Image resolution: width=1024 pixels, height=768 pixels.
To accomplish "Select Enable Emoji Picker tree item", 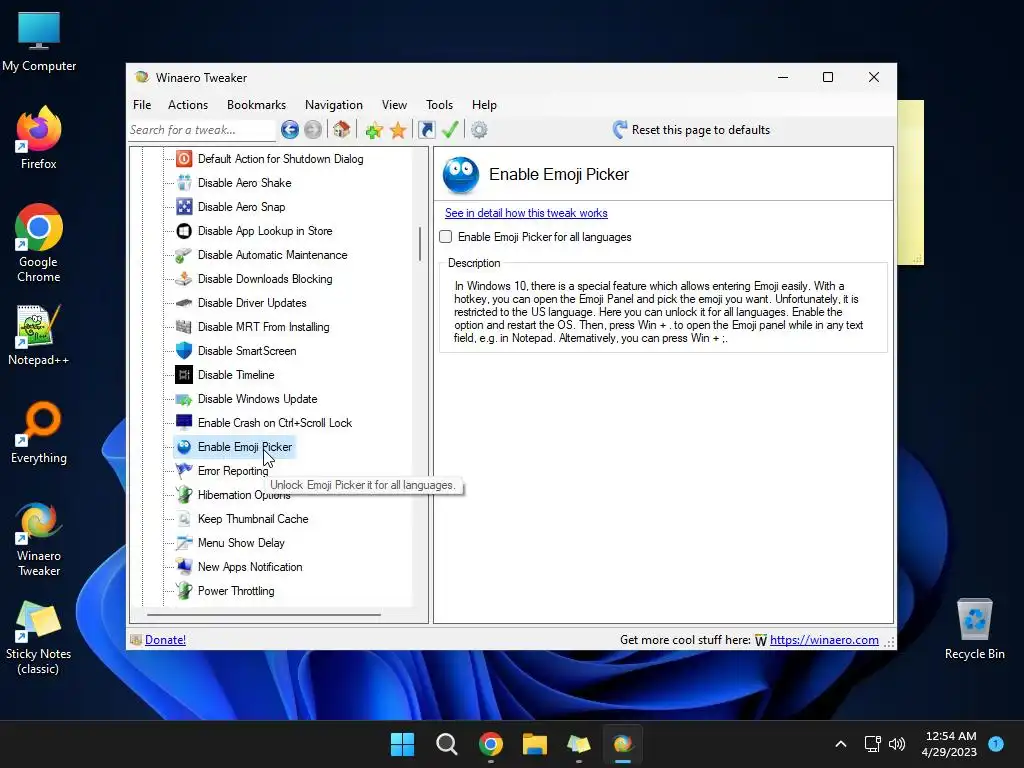I will [x=244, y=447].
